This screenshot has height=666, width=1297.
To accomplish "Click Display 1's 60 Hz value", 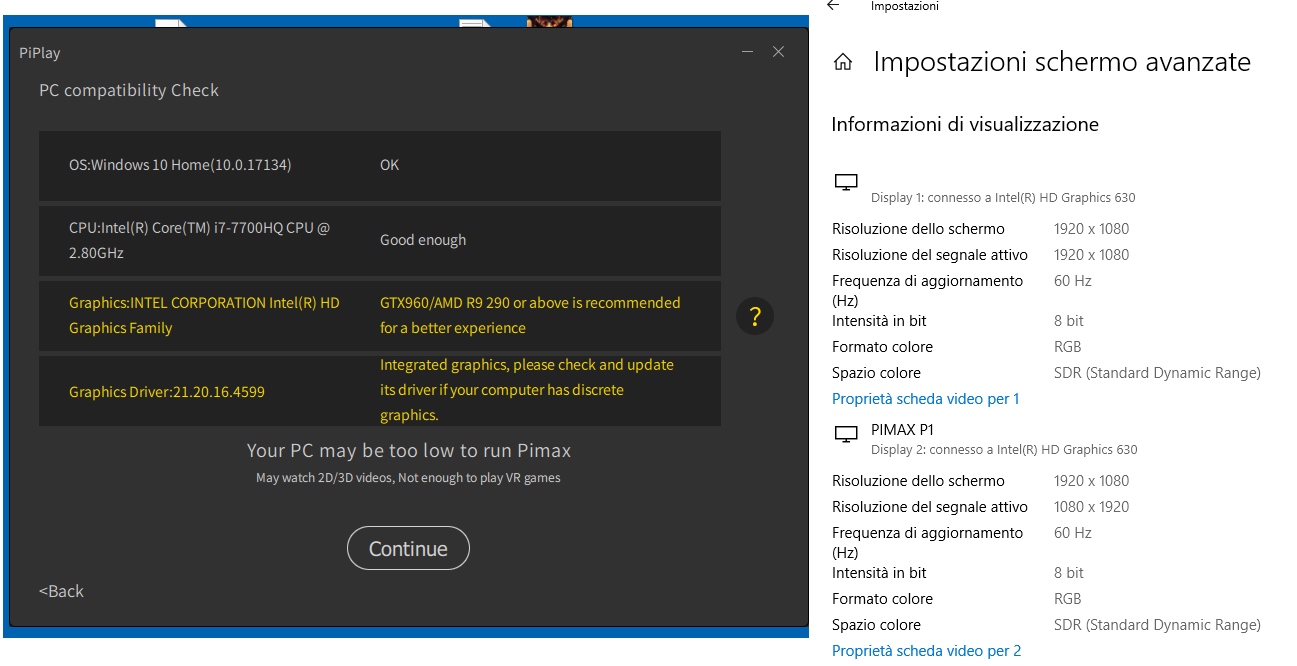I will coord(1073,281).
